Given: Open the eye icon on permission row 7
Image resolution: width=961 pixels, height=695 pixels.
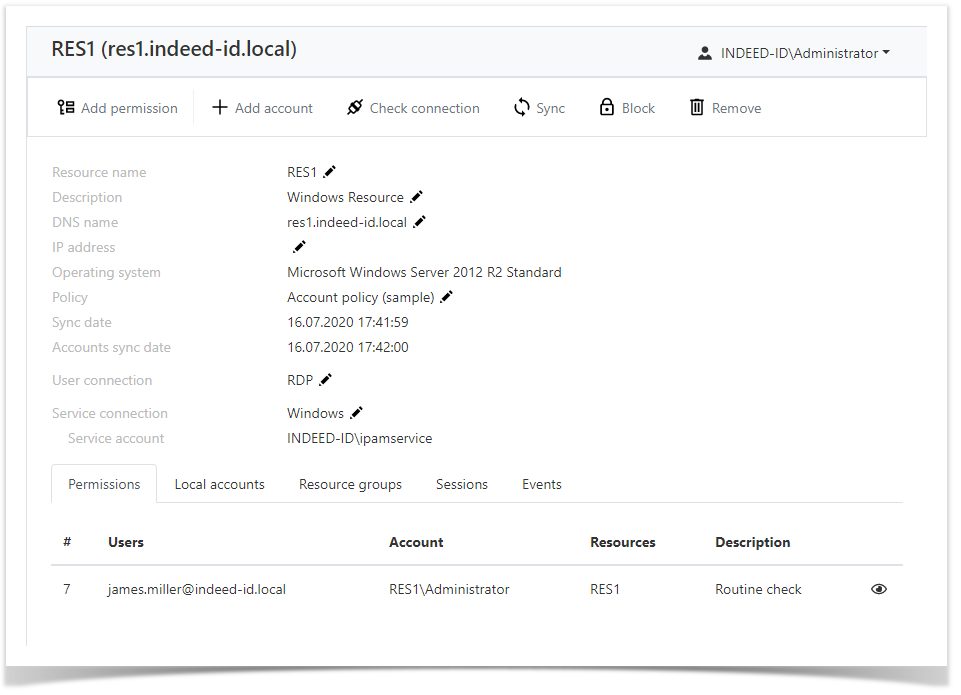Looking at the screenshot, I should [x=878, y=589].
